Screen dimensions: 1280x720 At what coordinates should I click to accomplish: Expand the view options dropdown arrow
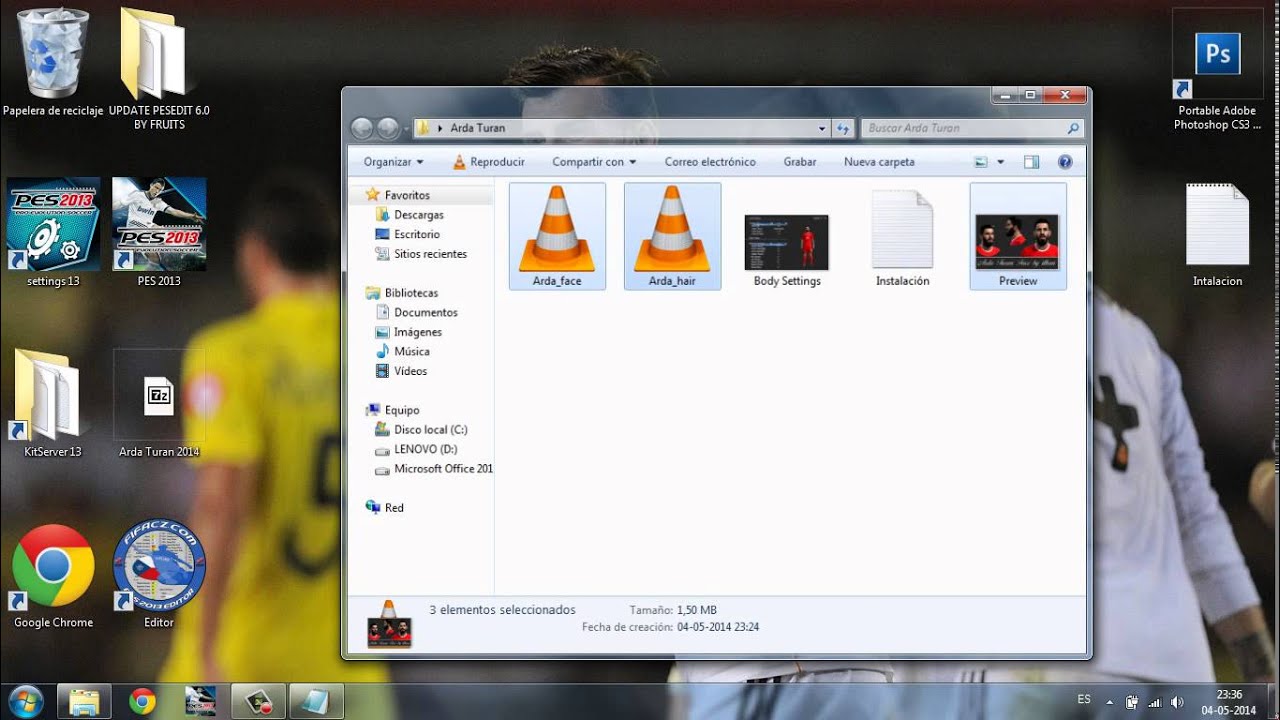click(1000, 162)
